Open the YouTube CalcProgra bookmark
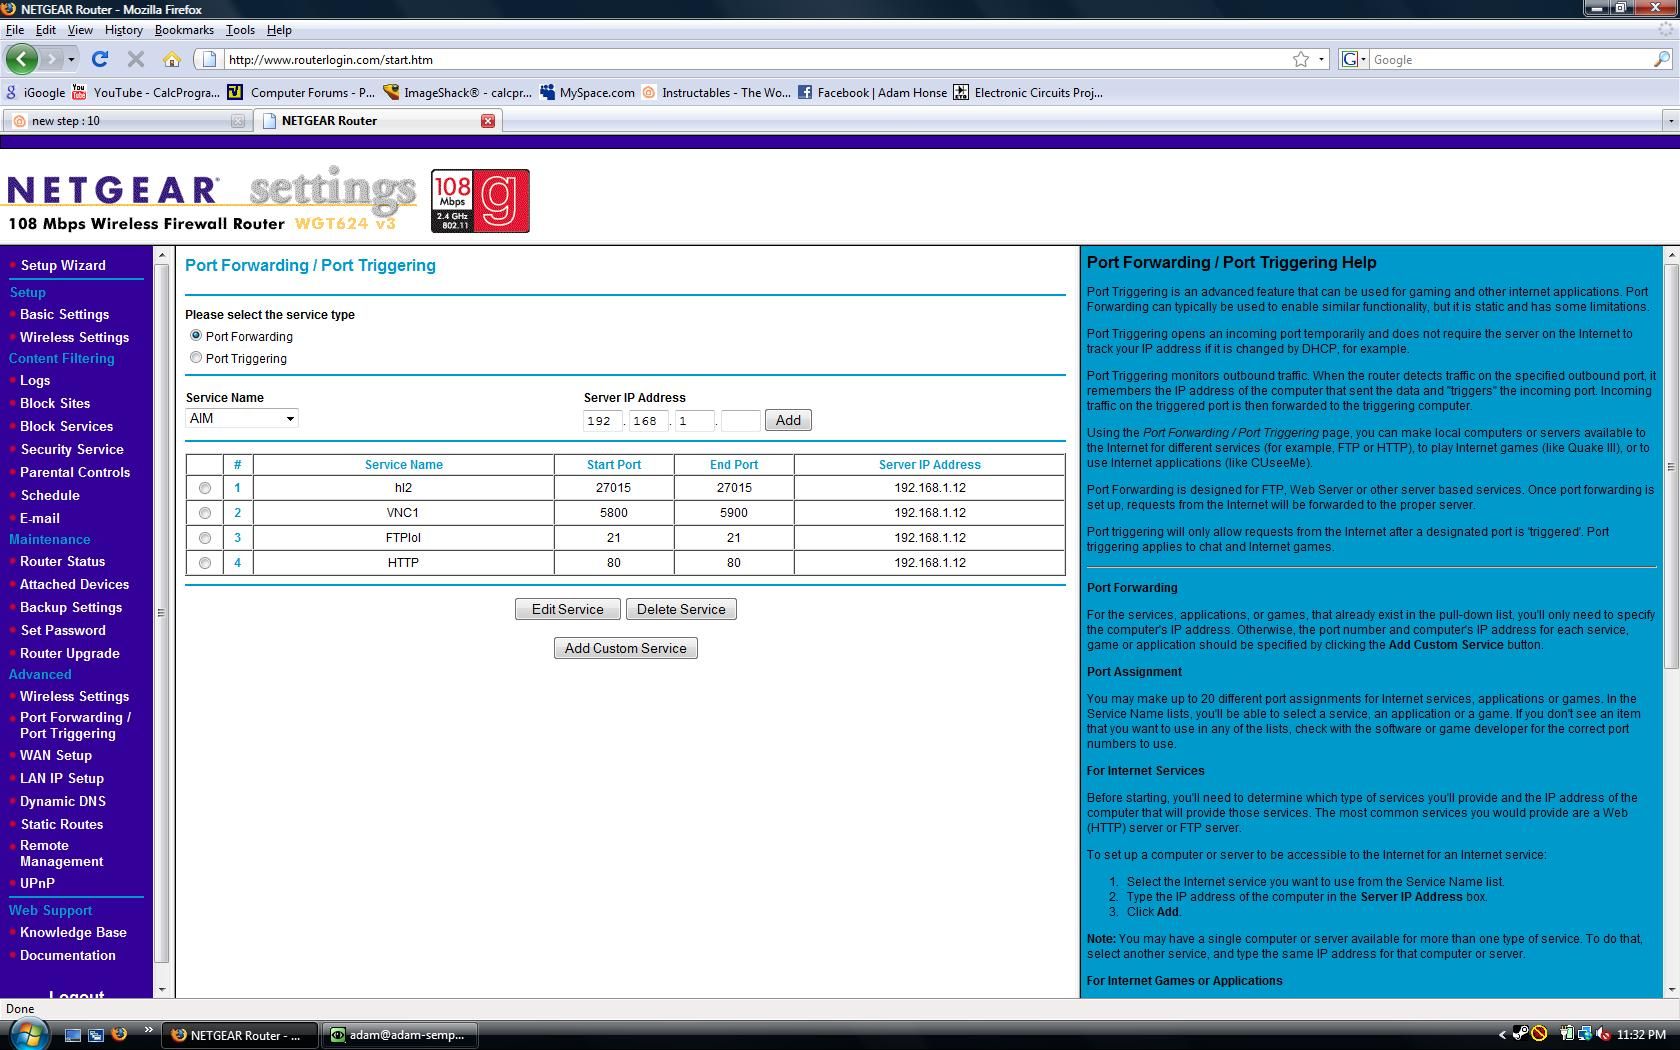This screenshot has width=1680, height=1050. point(146,92)
